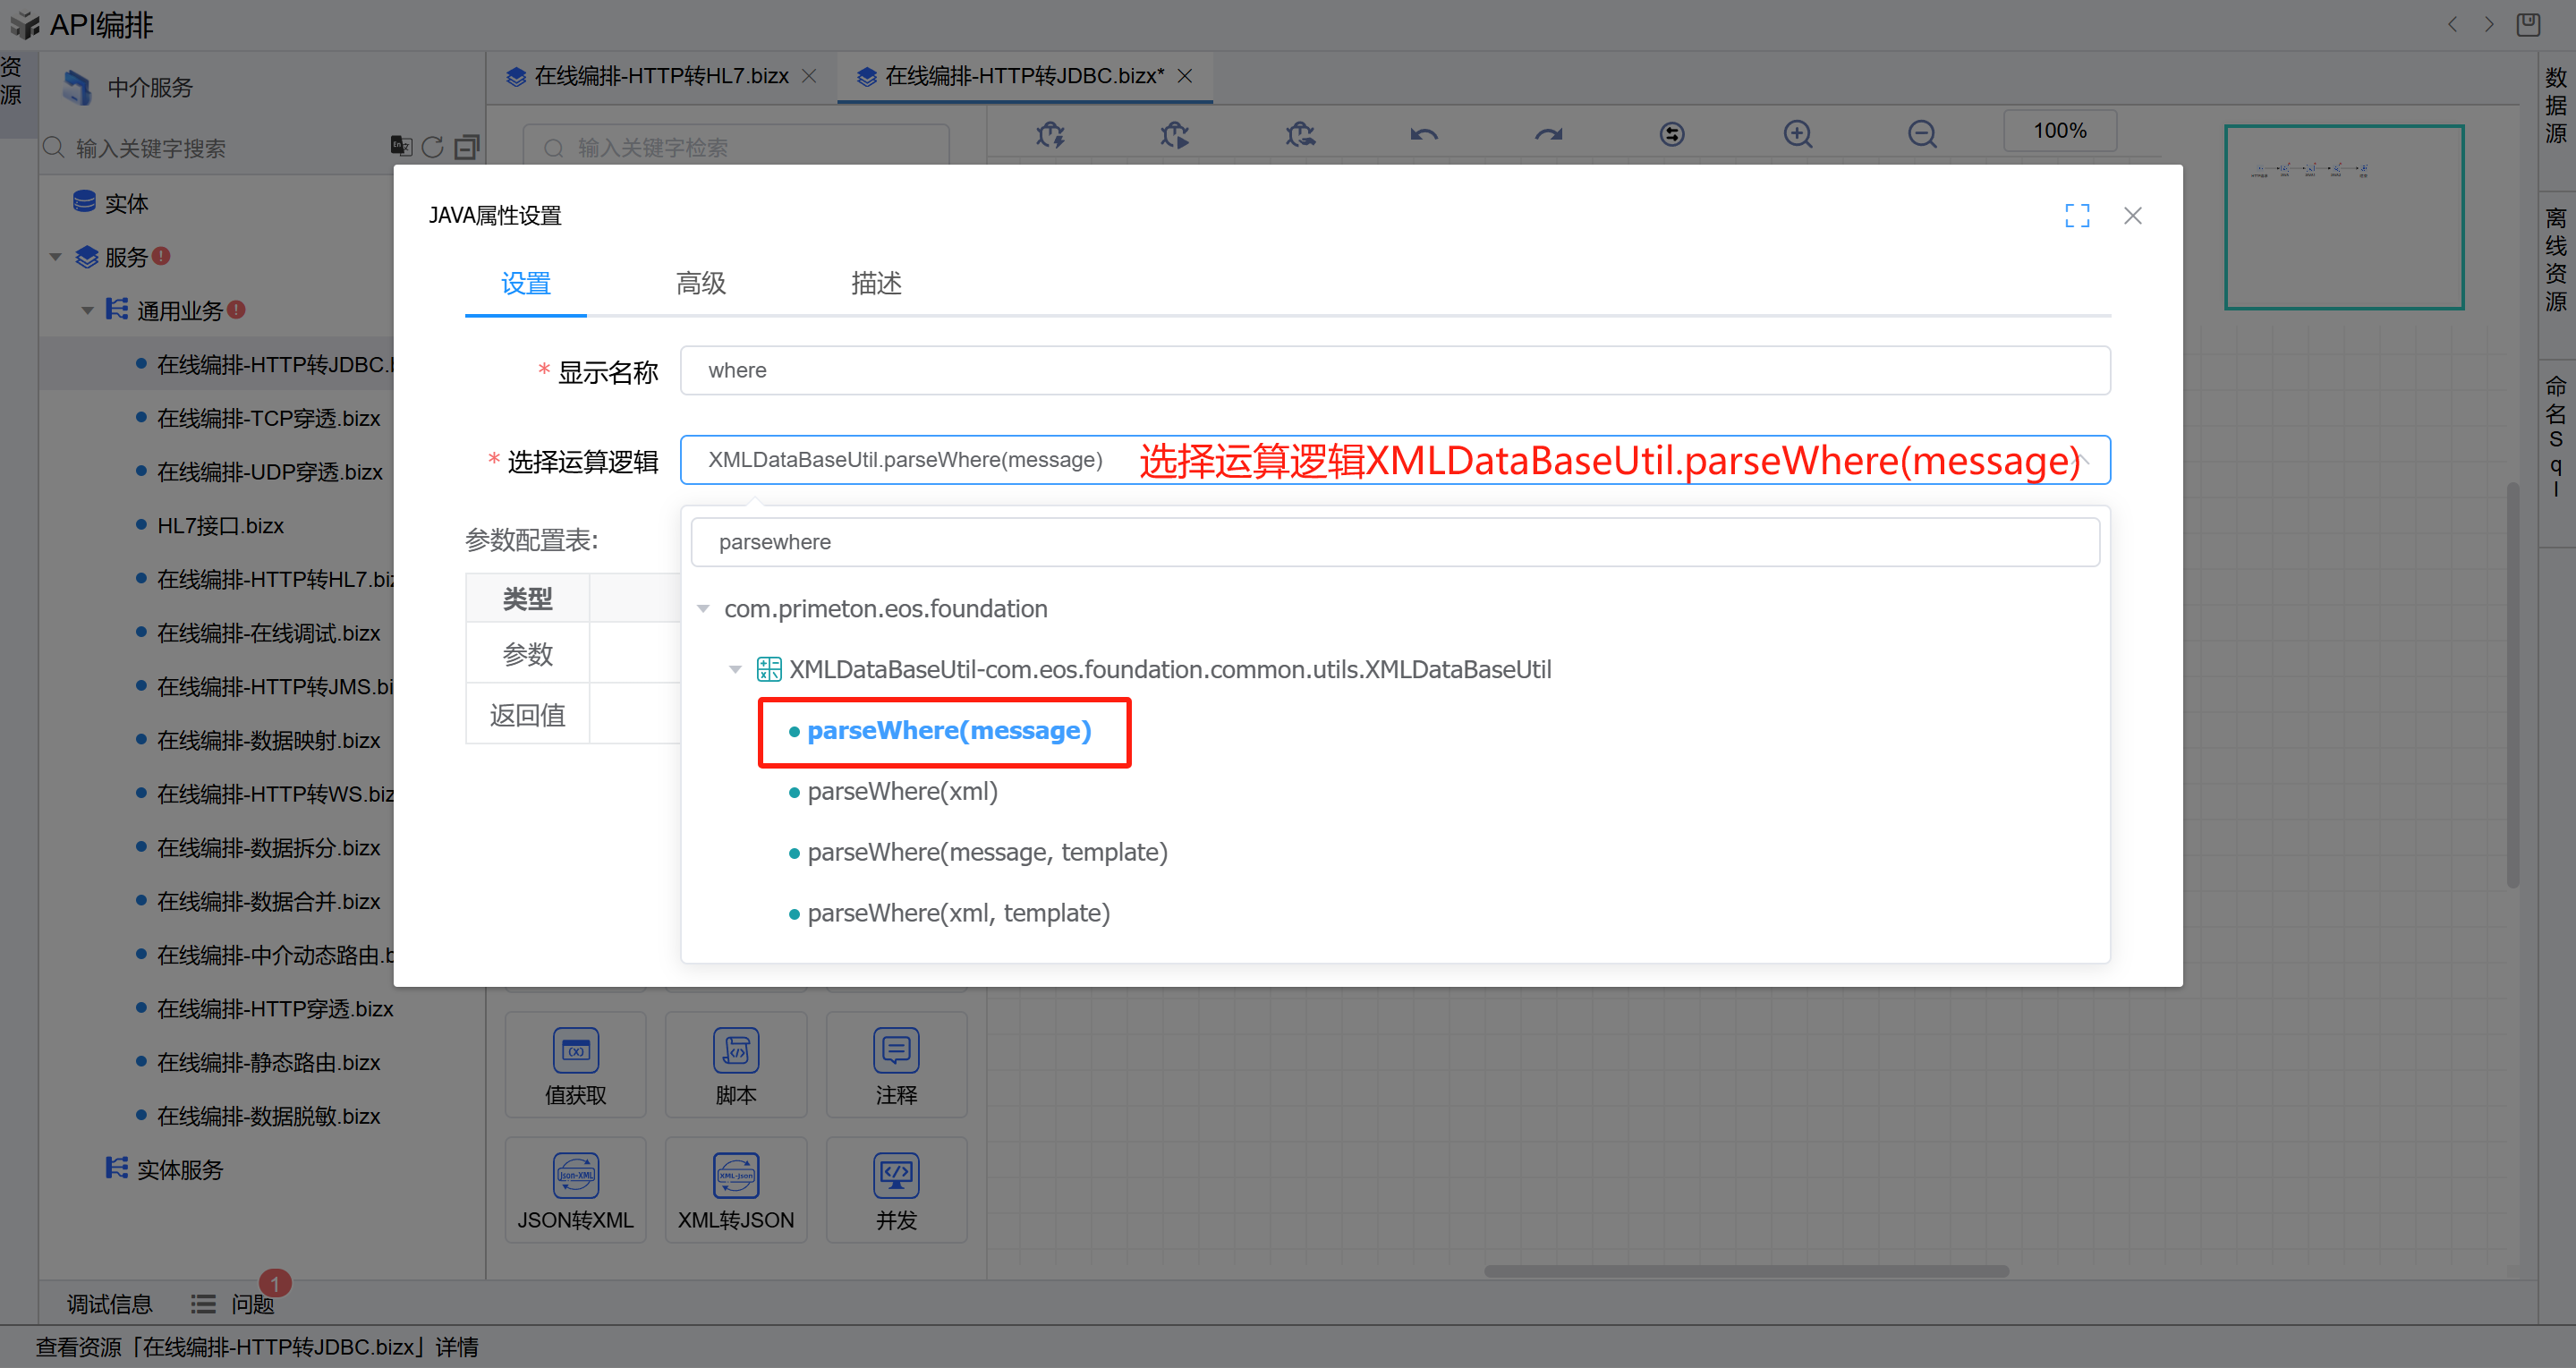Click the refresh icon beside resource search

click(432, 147)
